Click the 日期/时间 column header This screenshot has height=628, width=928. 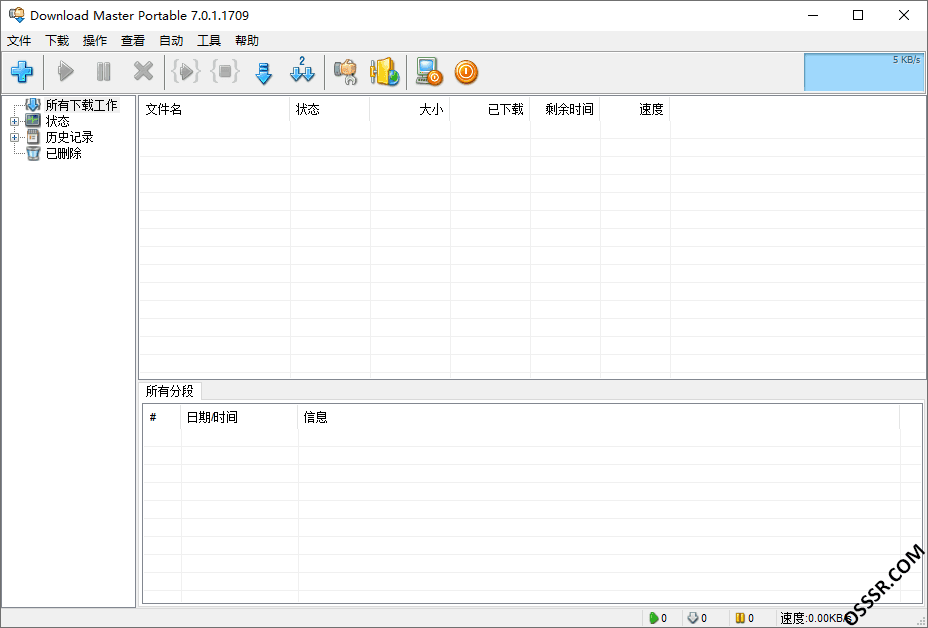pyautogui.click(x=239, y=417)
